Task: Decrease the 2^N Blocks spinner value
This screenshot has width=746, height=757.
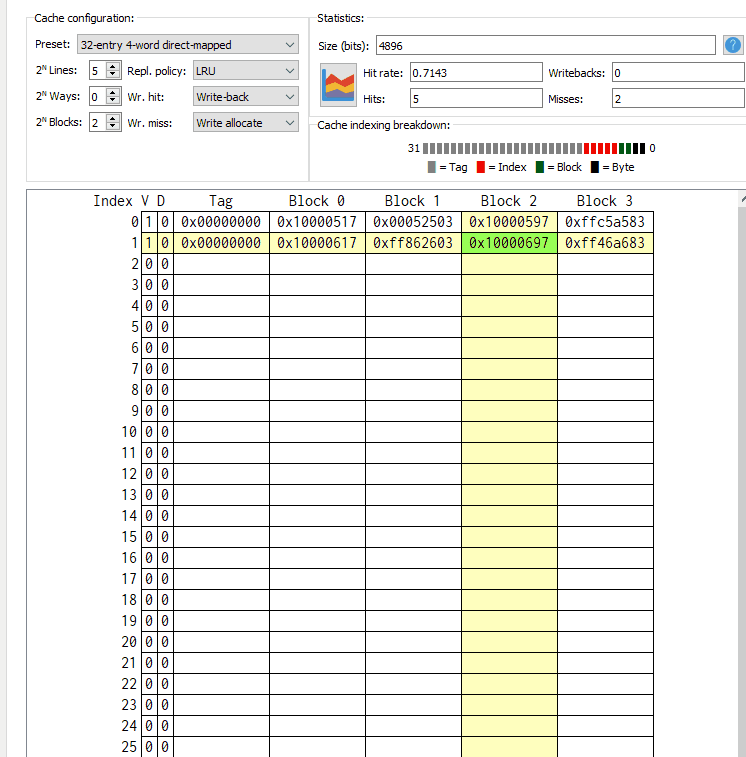Action: coord(113,126)
